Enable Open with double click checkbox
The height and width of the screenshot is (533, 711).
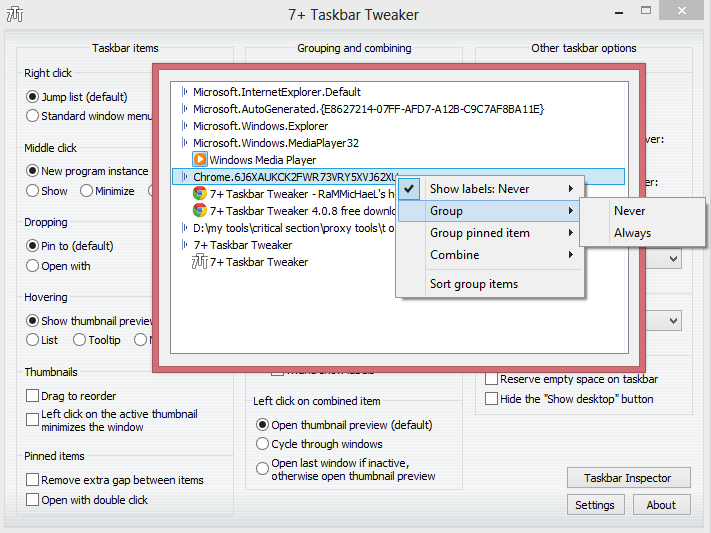32,499
